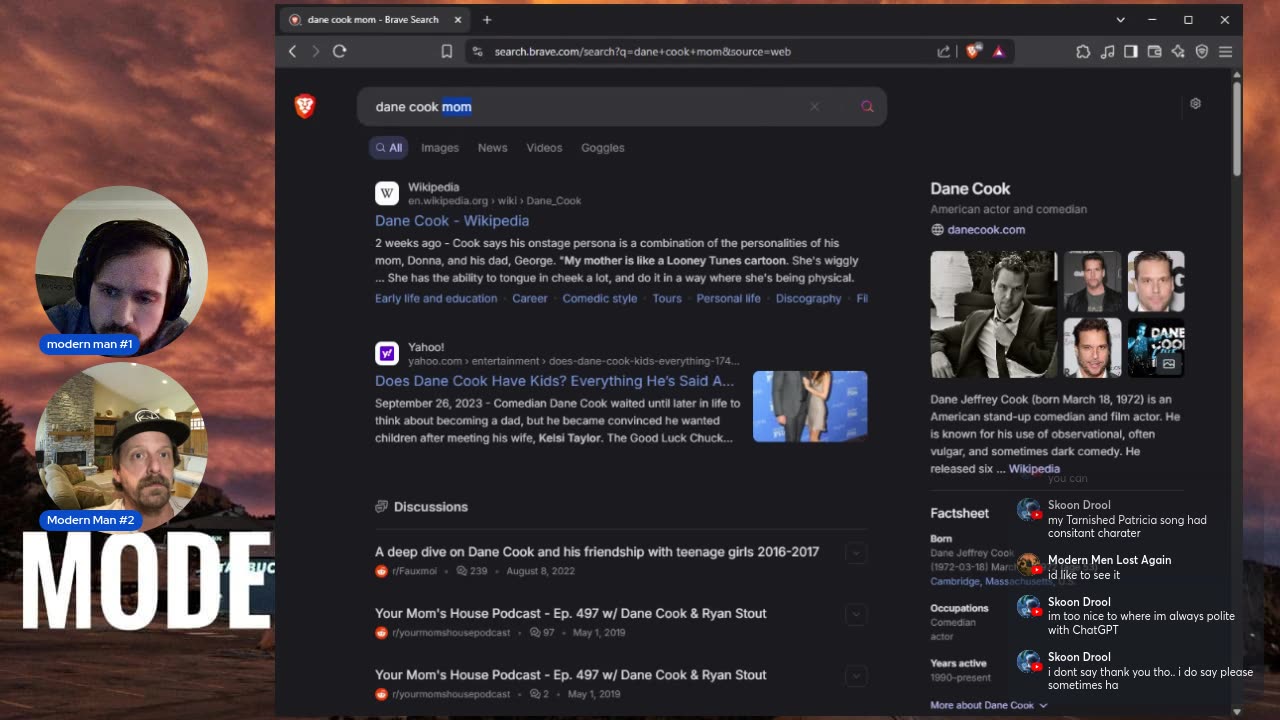
Task: Visit danecook.com link in info panel
Action: click(x=986, y=230)
